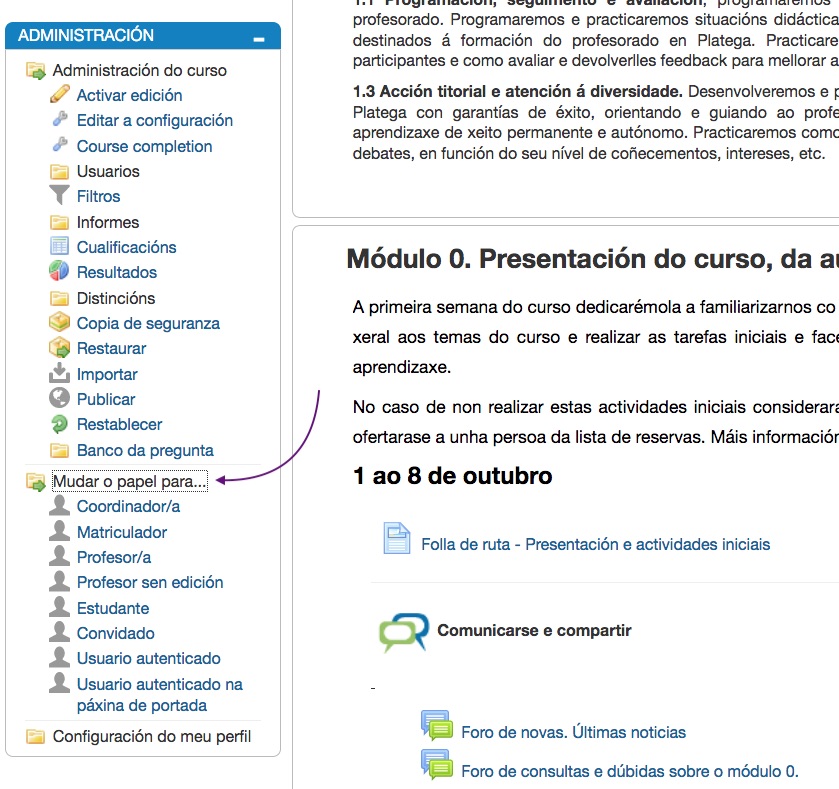The width and height of the screenshot is (839, 789).
Task: Collapse the Administración block with minus button
Action: click(x=259, y=38)
